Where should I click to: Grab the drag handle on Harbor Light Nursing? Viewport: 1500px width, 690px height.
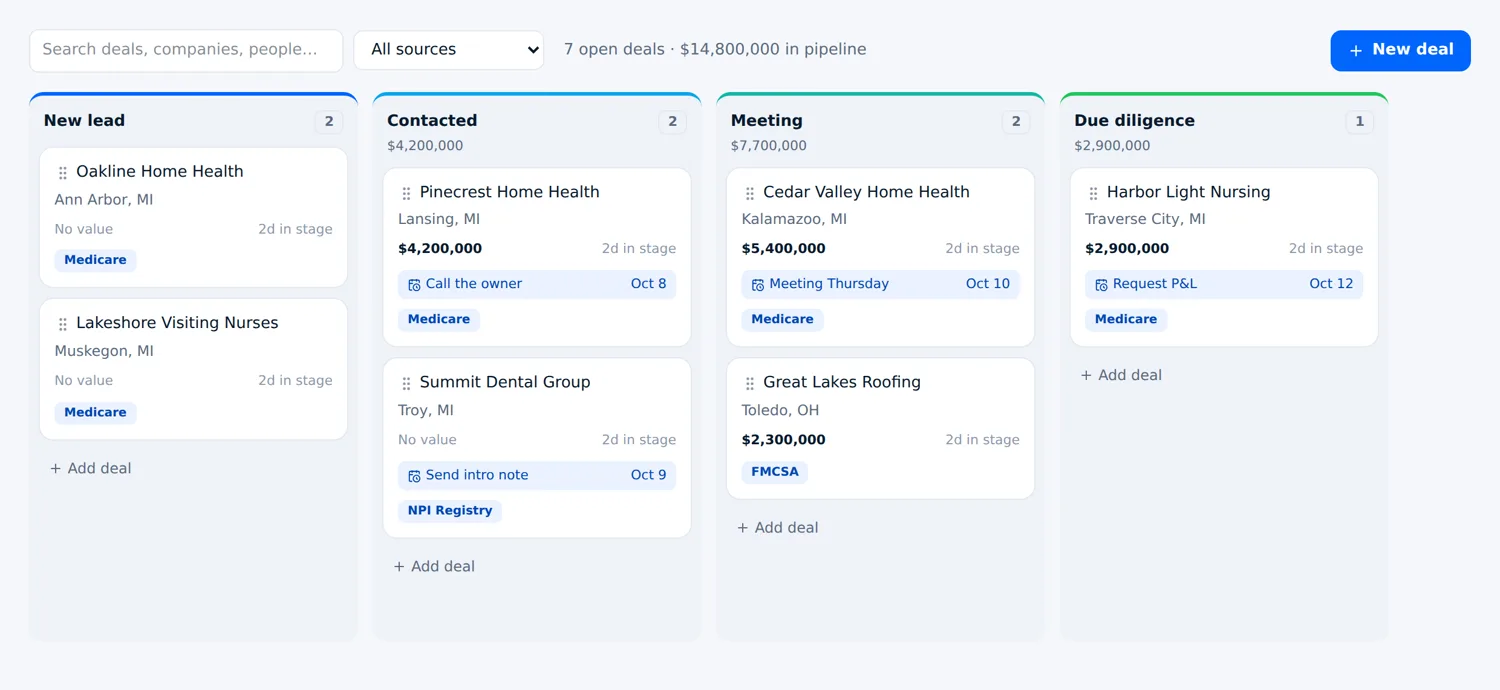[x=1093, y=193]
